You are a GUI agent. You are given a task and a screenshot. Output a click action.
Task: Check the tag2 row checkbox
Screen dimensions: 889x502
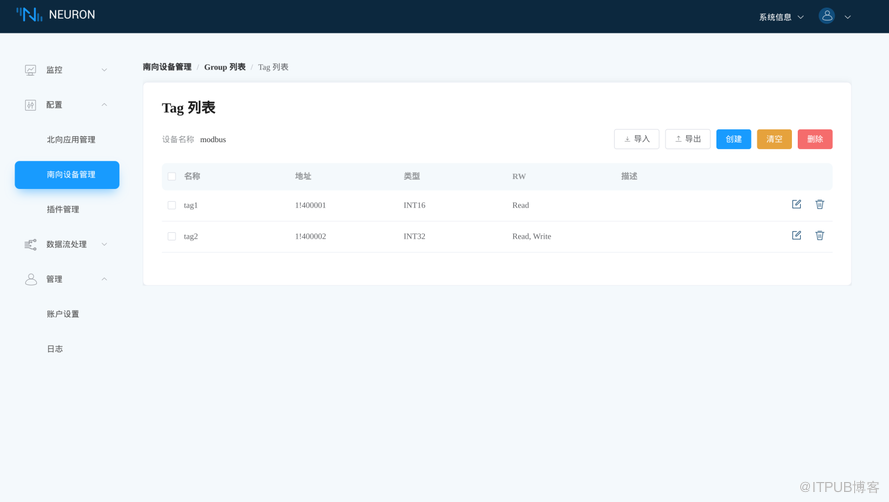click(x=172, y=237)
